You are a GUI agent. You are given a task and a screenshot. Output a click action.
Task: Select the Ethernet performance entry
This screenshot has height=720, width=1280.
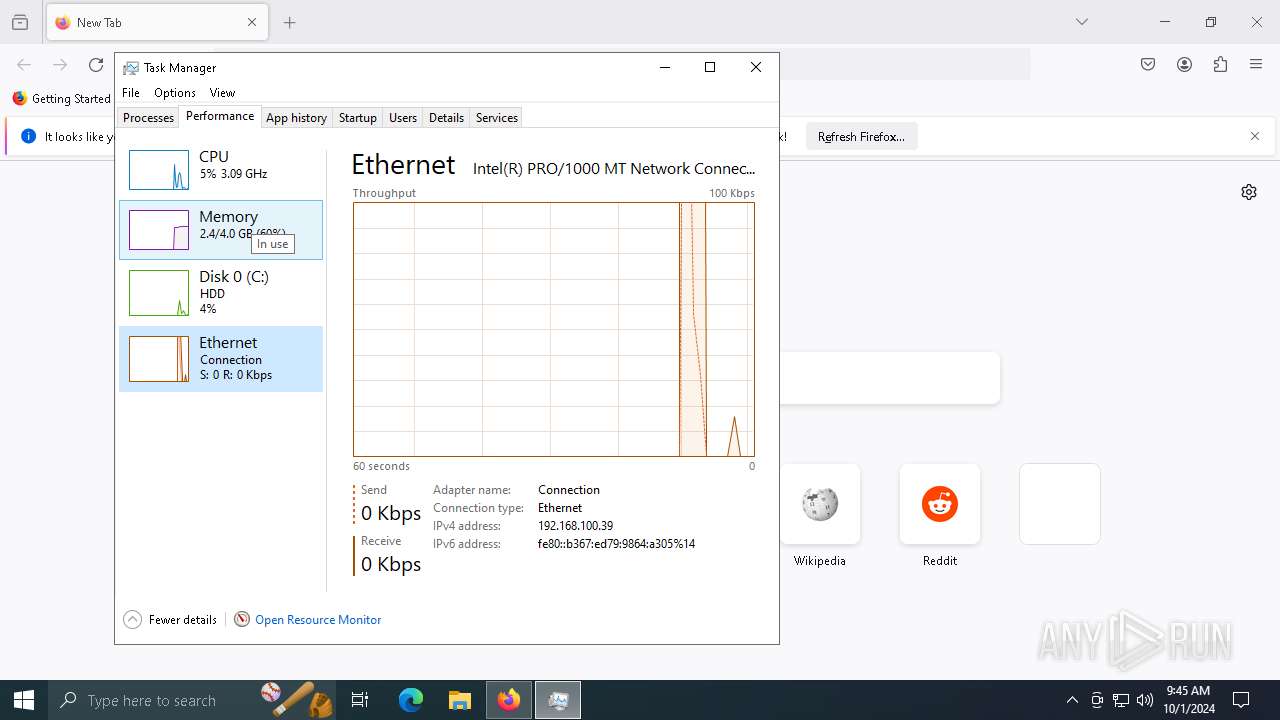221,359
